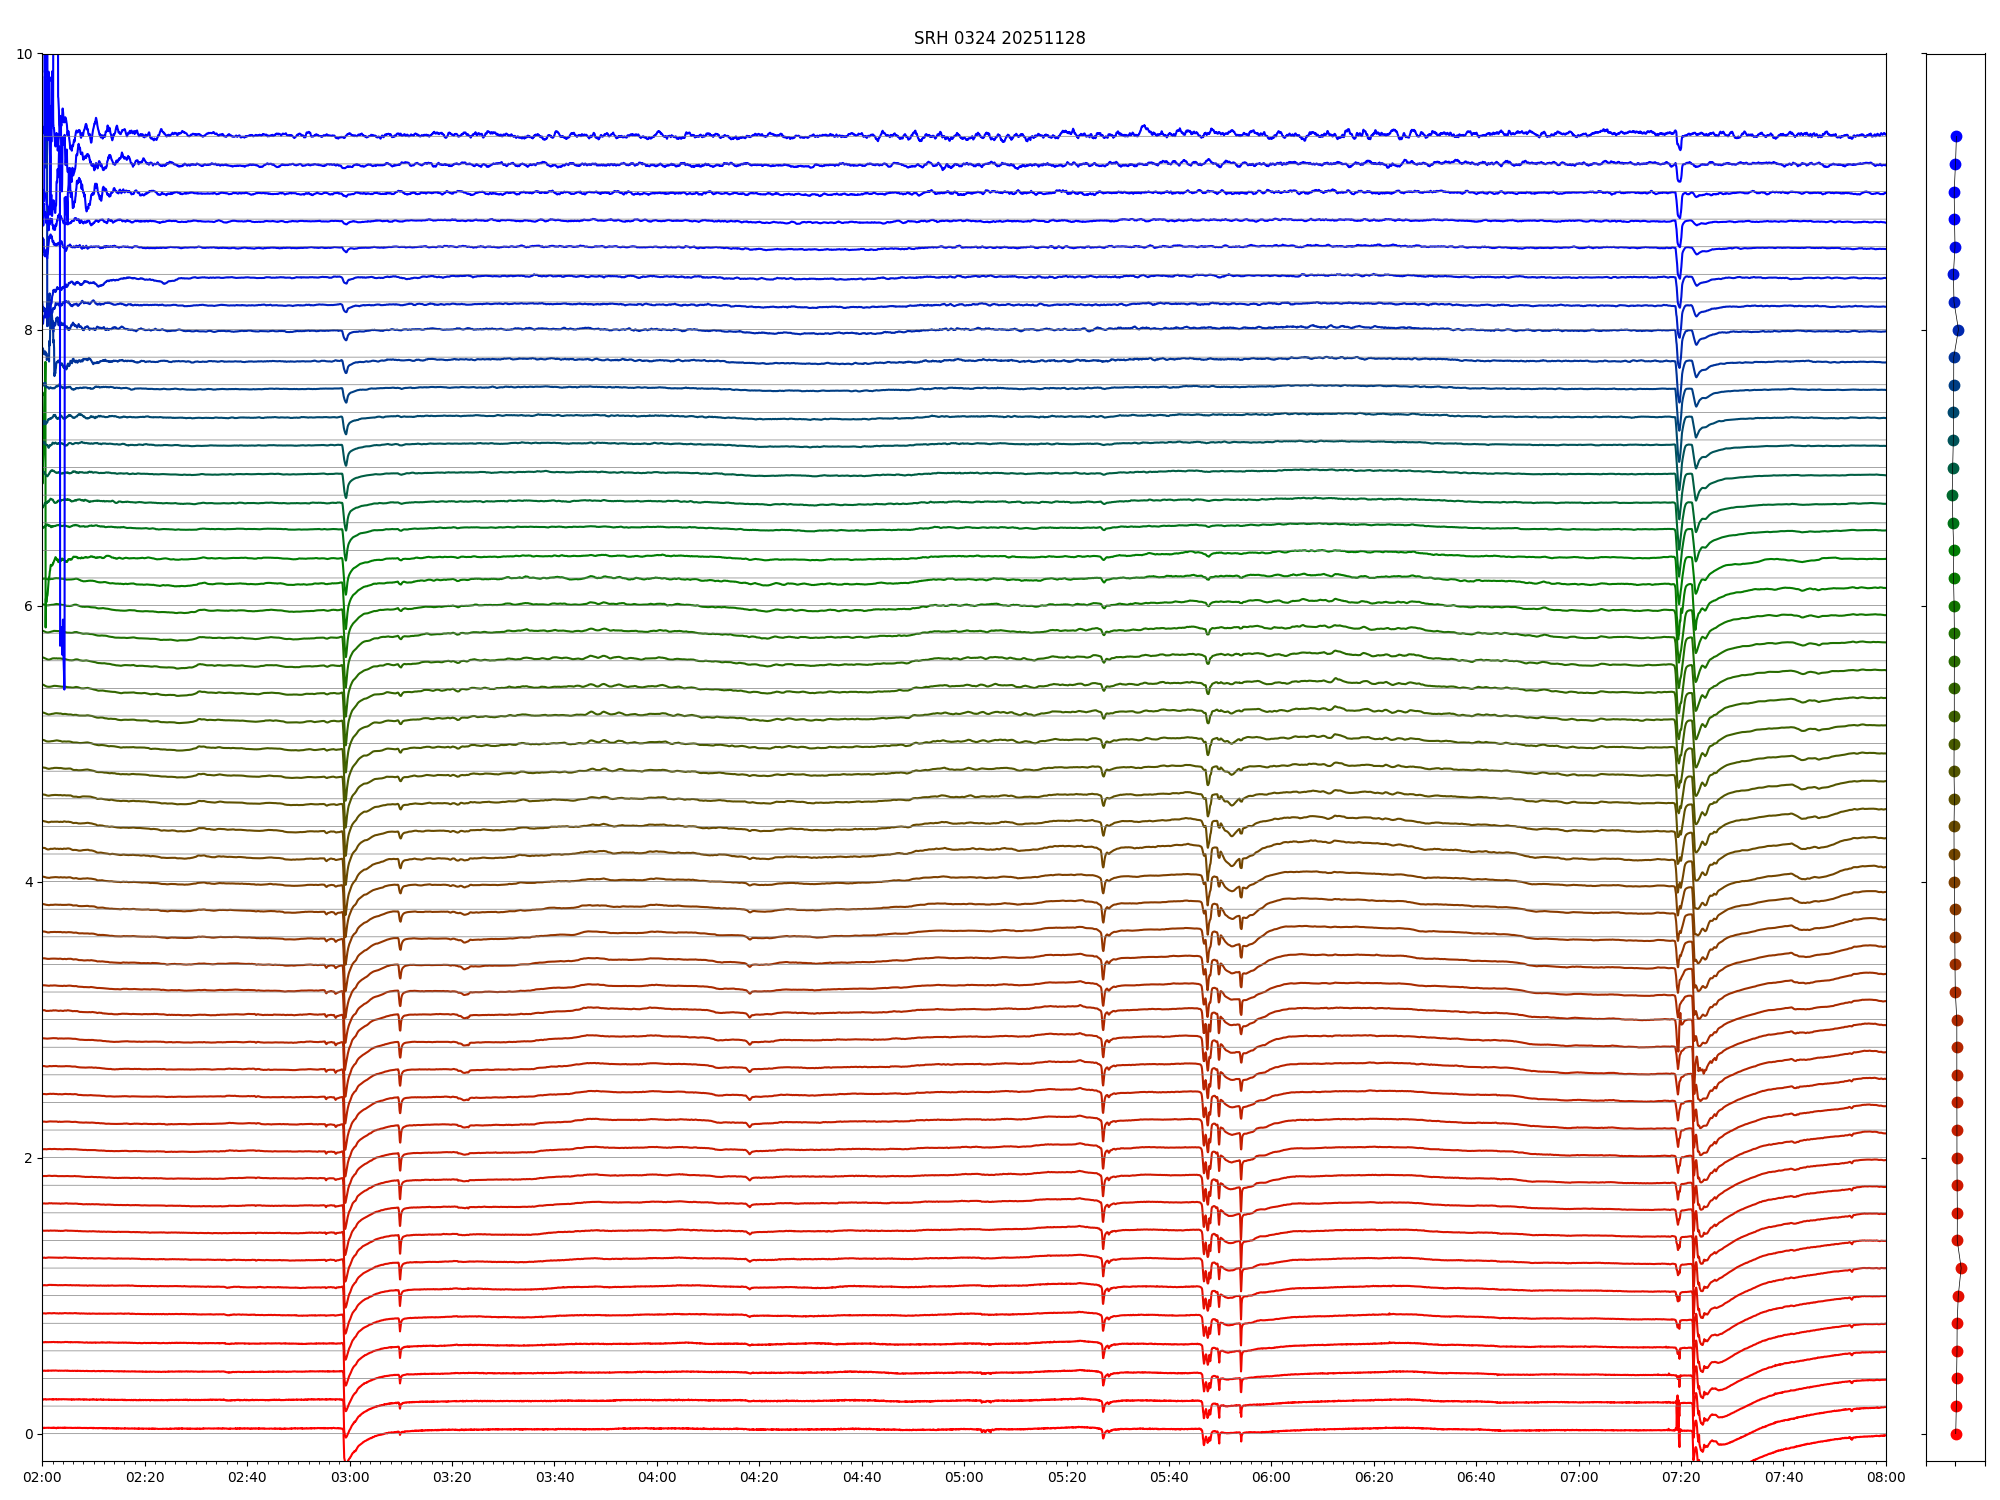Click the bottommost red dot in side panel
The image size is (2000, 1500).
pyautogui.click(x=1956, y=1434)
